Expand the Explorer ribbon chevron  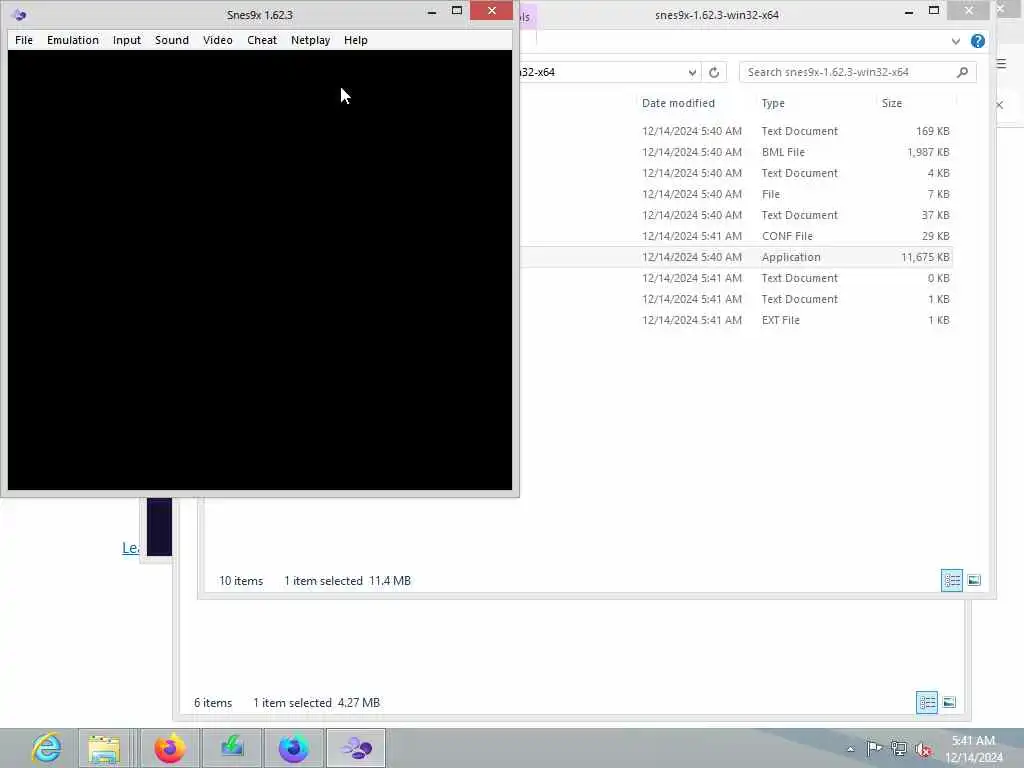(955, 41)
